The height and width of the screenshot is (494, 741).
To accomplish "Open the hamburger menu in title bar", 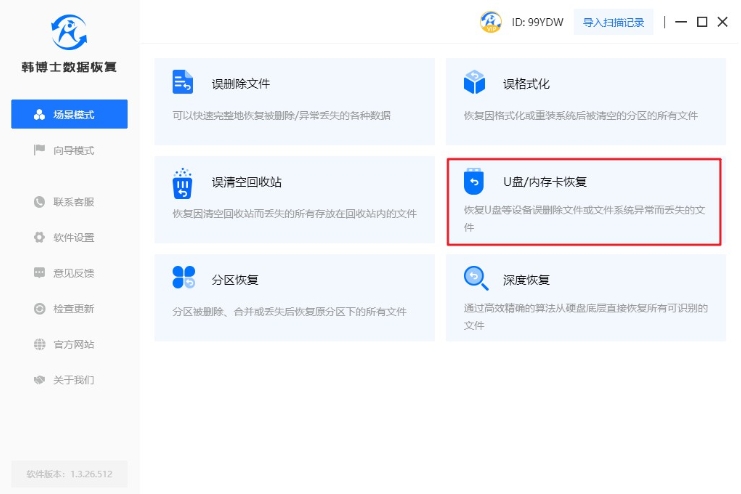I will (x=680, y=22).
